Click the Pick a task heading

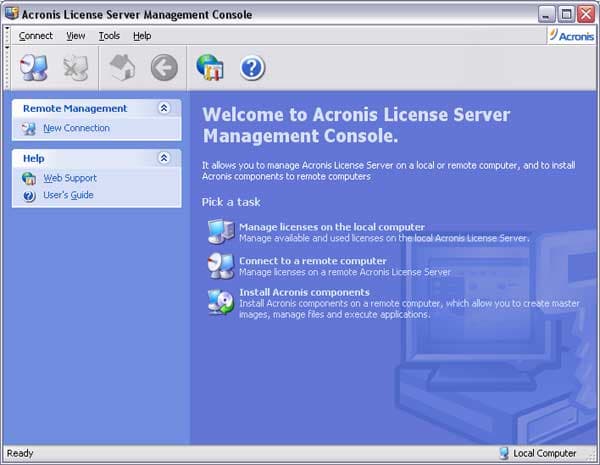click(231, 202)
